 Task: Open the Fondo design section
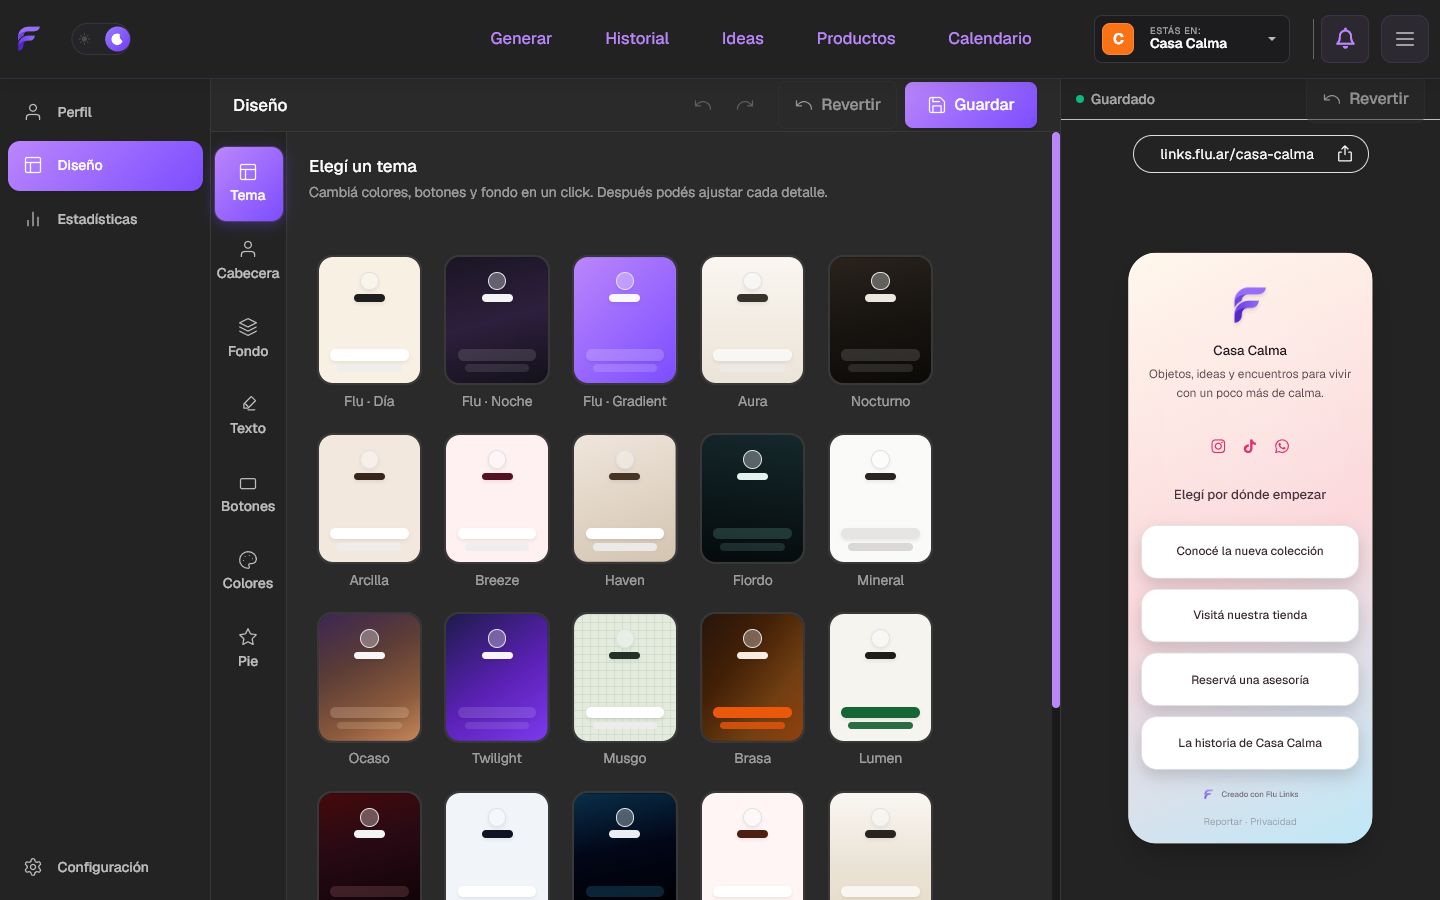(248, 338)
